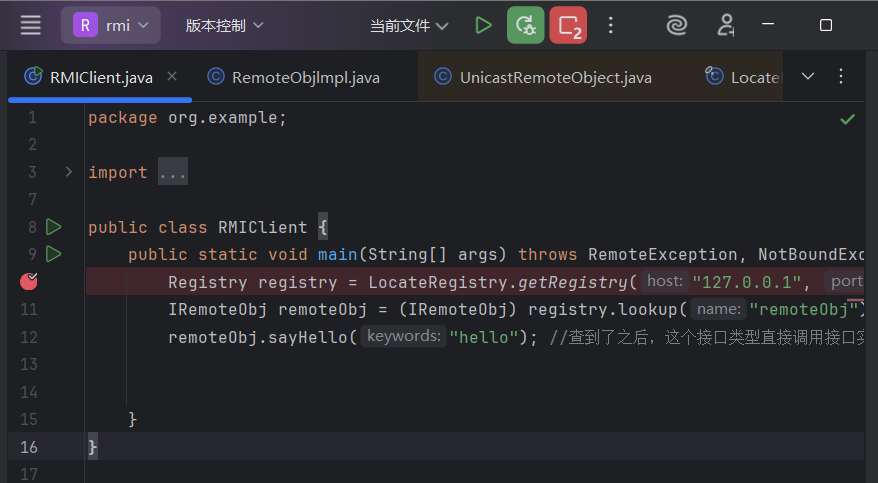Open the editor tab options menu
Viewport: 878px width, 483px height.
841,76
